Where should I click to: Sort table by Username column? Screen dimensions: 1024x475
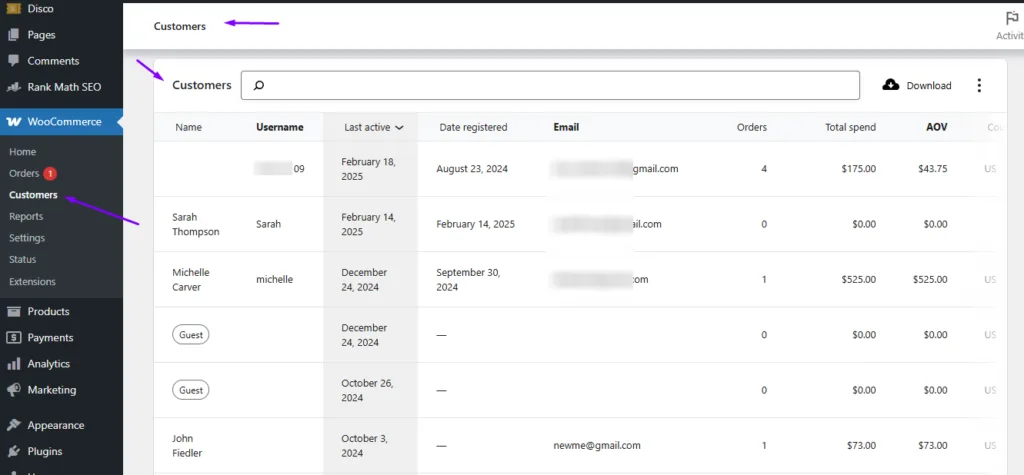click(280, 127)
